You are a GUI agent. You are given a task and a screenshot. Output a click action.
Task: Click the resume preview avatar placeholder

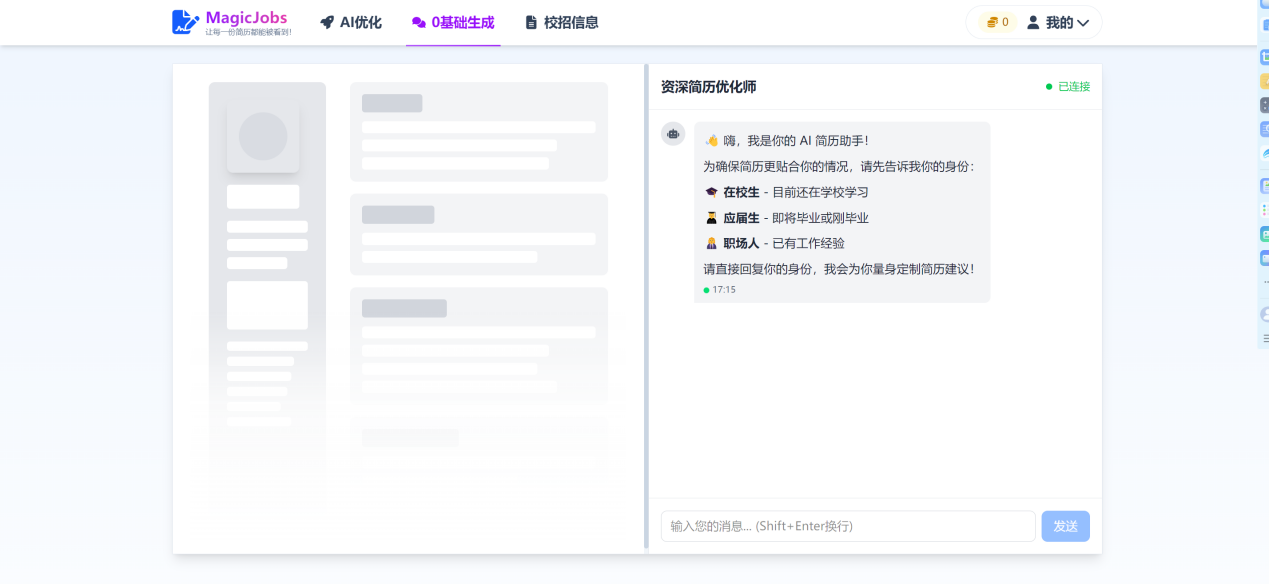point(263,136)
